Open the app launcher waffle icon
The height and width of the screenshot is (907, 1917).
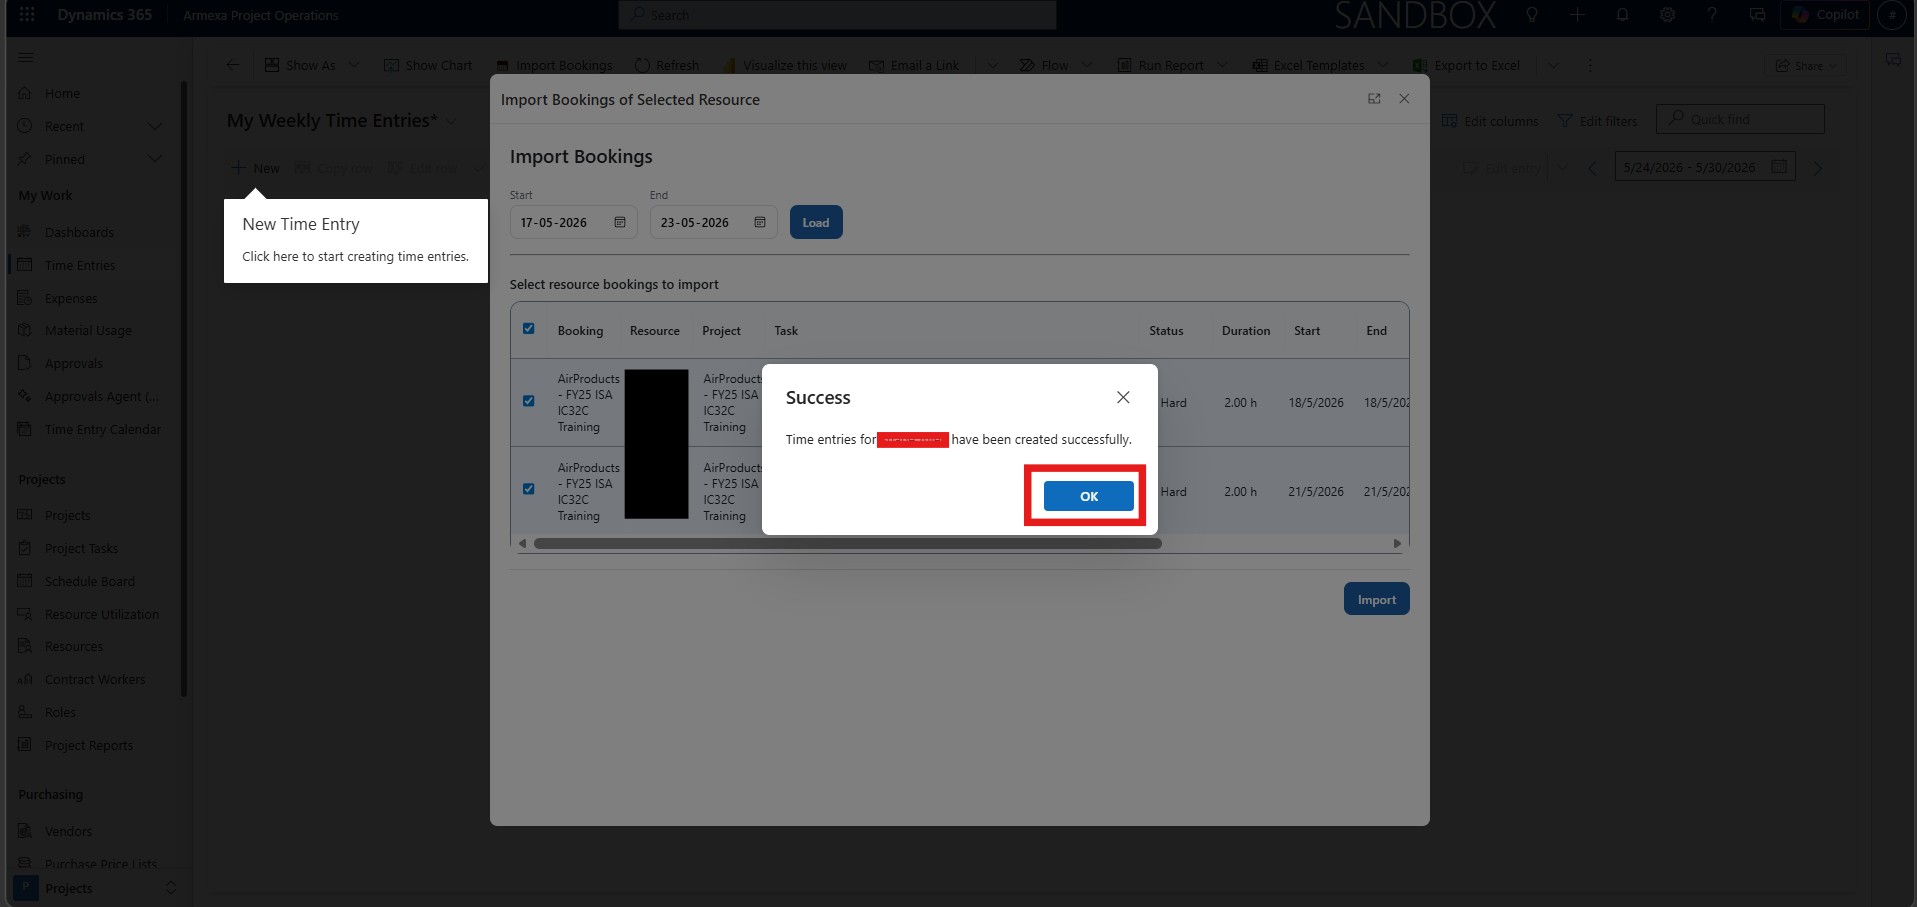(x=27, y=15)
